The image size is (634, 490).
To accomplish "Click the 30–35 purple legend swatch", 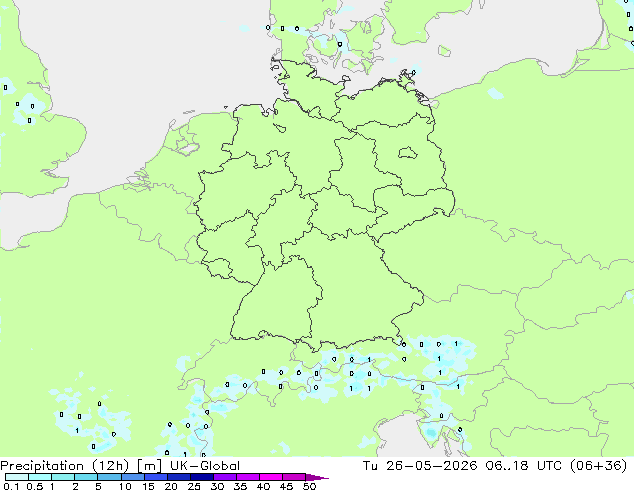I will point(224,477).
